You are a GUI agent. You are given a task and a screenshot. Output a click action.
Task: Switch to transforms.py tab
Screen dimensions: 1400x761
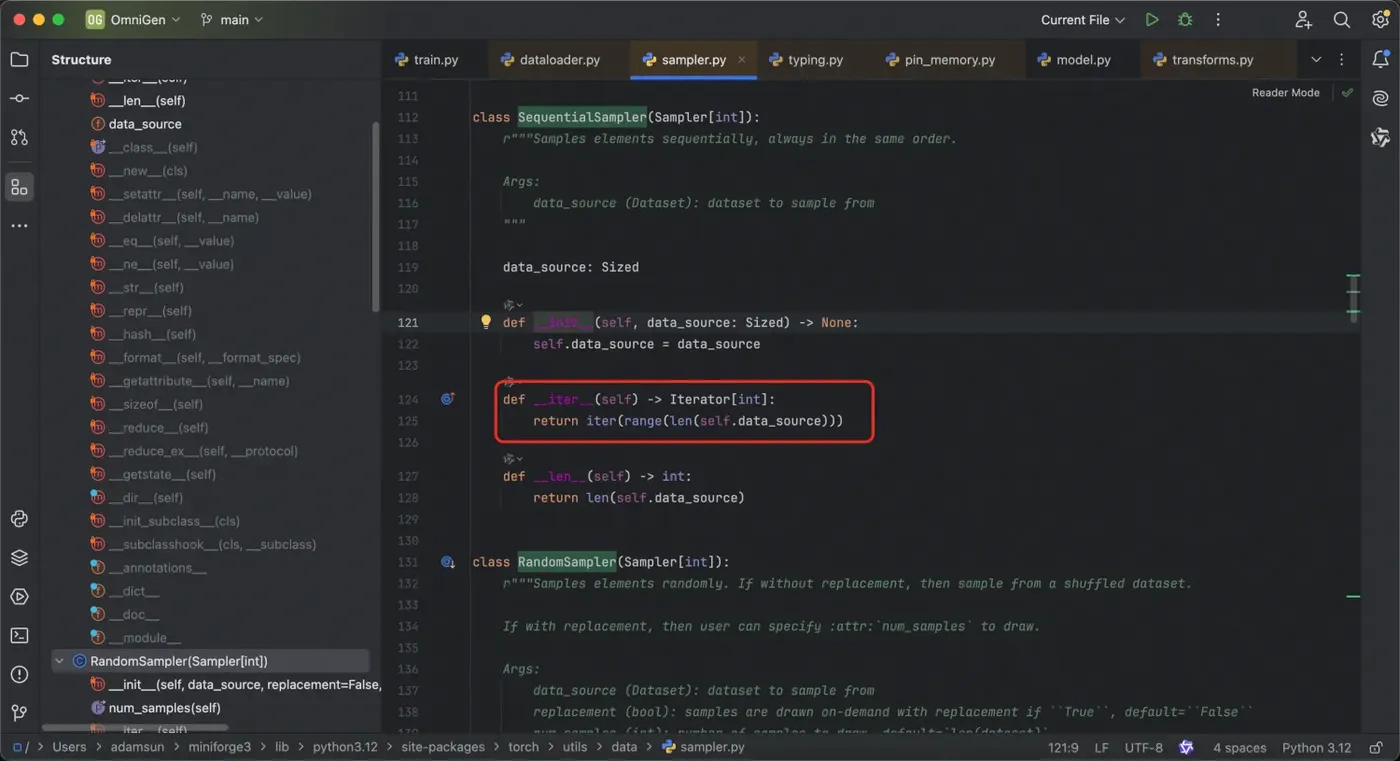click(1203, 60)
